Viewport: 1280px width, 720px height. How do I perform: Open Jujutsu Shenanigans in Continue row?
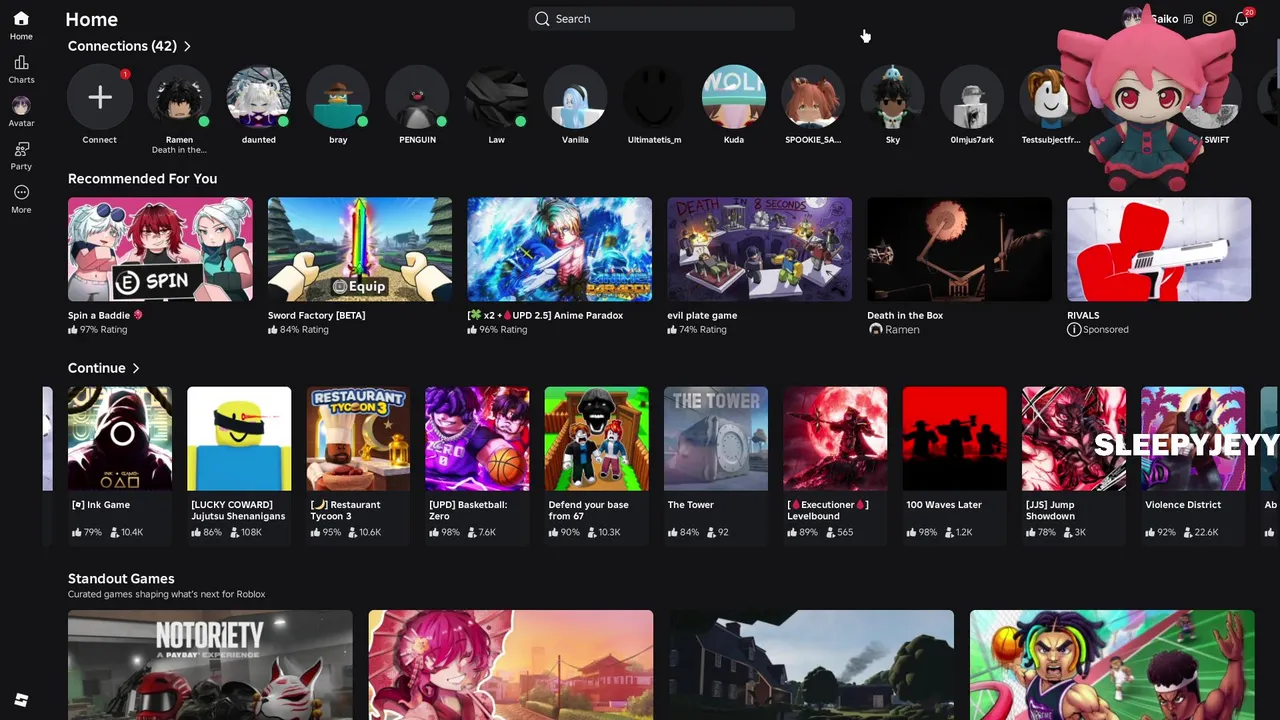pyautogui.click(x=239, y=439)
